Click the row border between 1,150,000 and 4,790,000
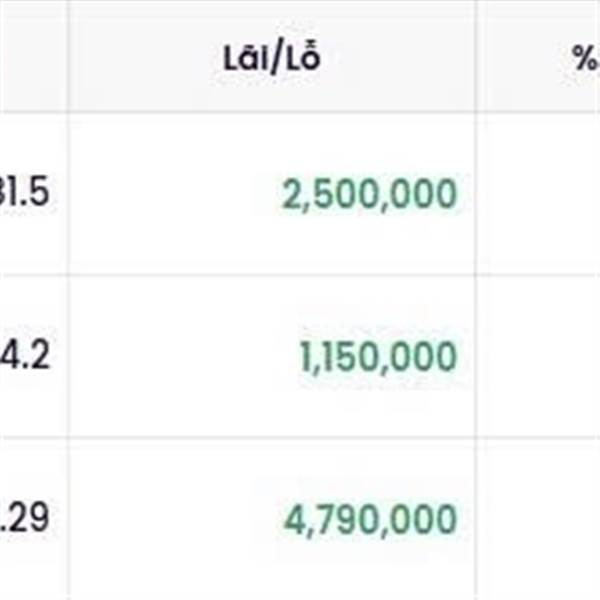Viewport: 600px width, 600px height. click(271, 438)
